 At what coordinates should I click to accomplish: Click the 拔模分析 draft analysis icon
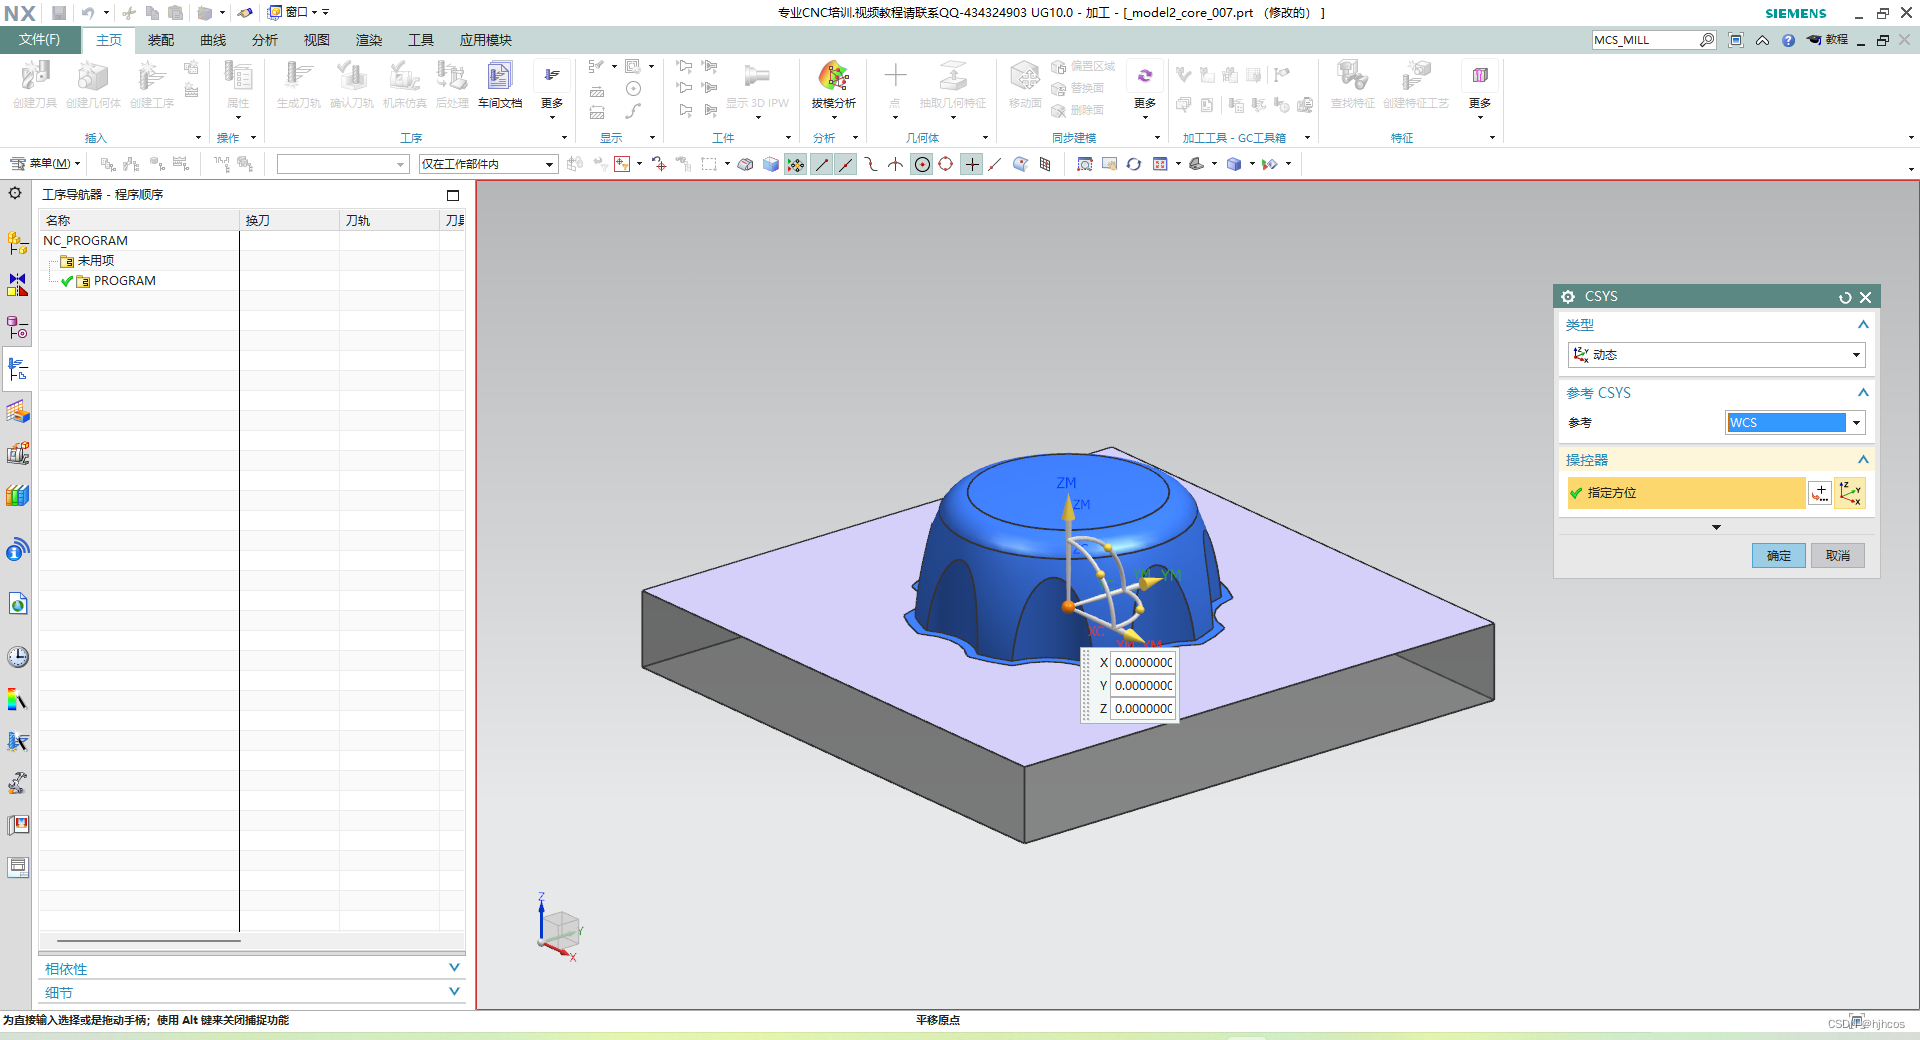point(833,84)
